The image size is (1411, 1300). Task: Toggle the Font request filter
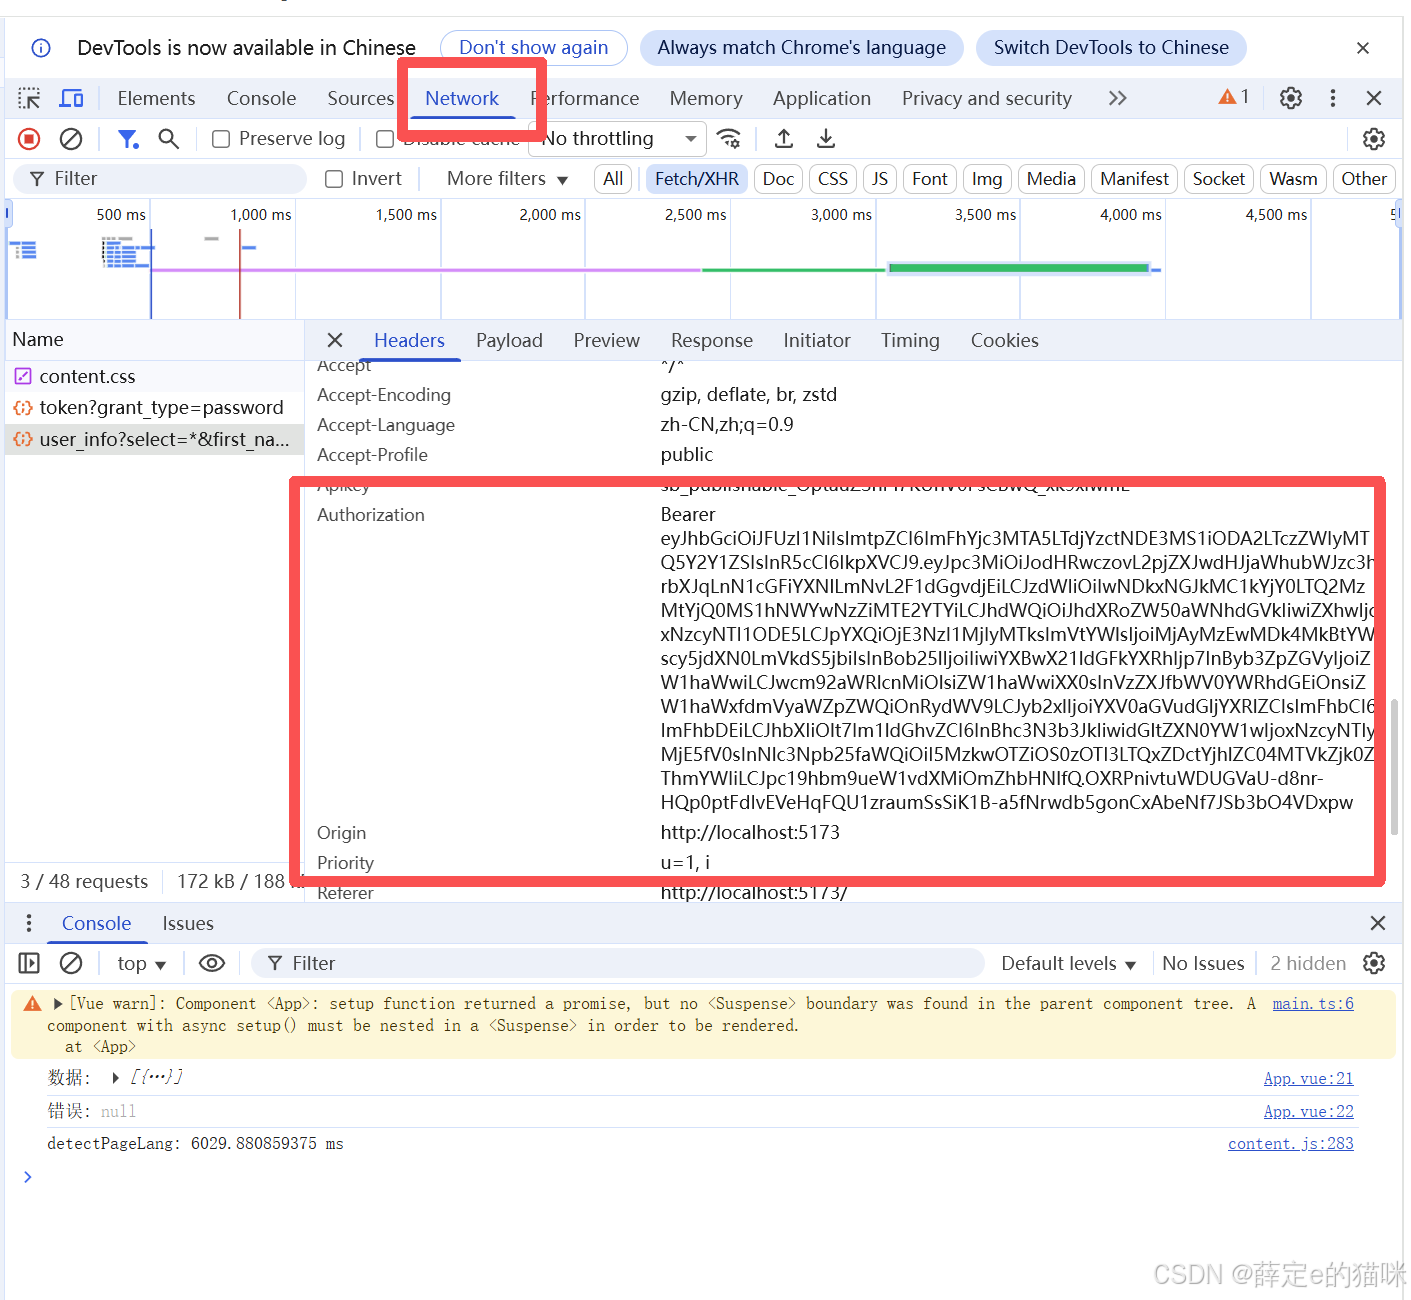coord(930,179)
